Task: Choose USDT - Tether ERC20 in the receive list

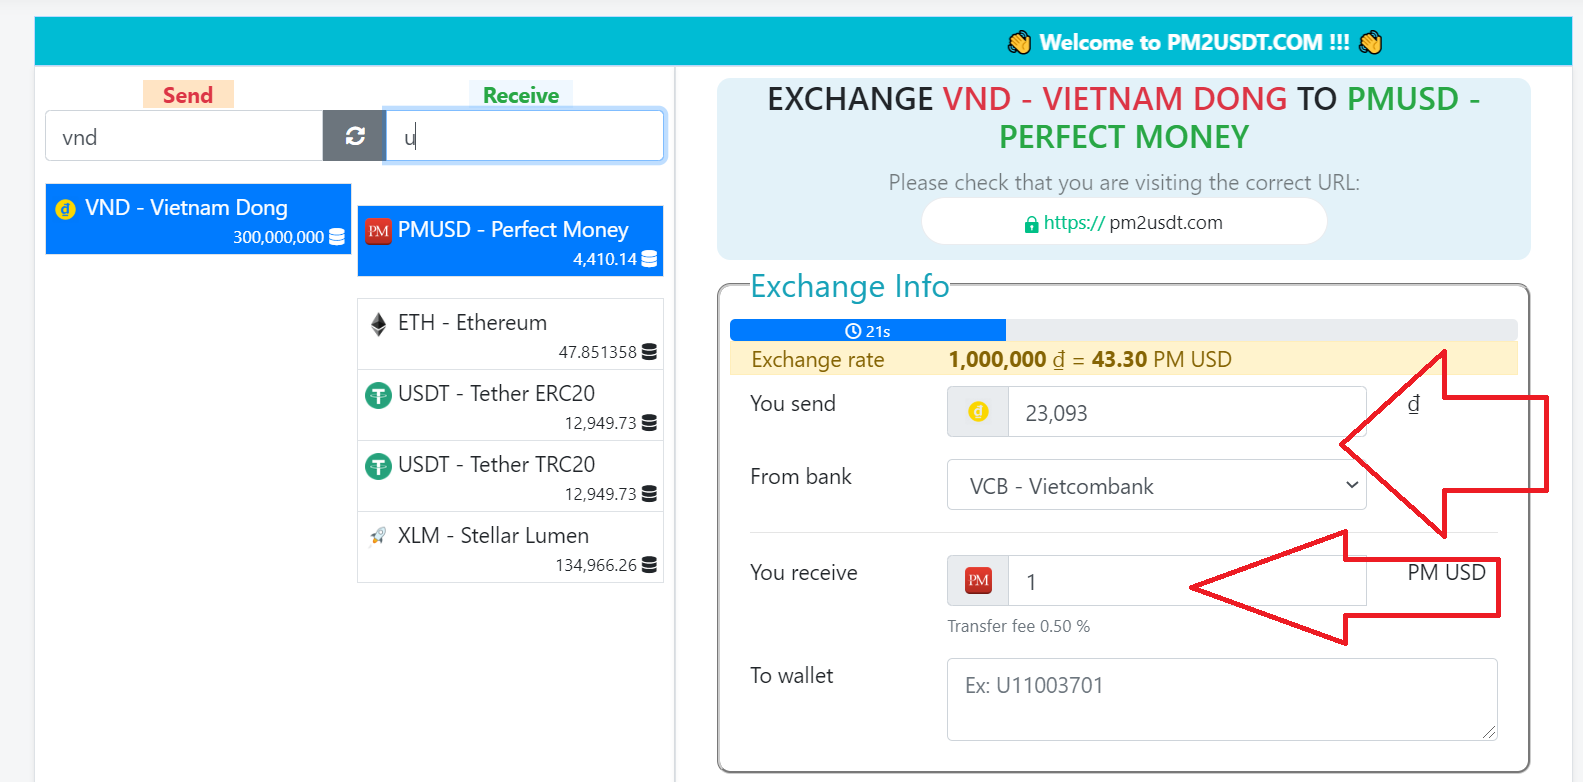Action: [x=510, y=405]
